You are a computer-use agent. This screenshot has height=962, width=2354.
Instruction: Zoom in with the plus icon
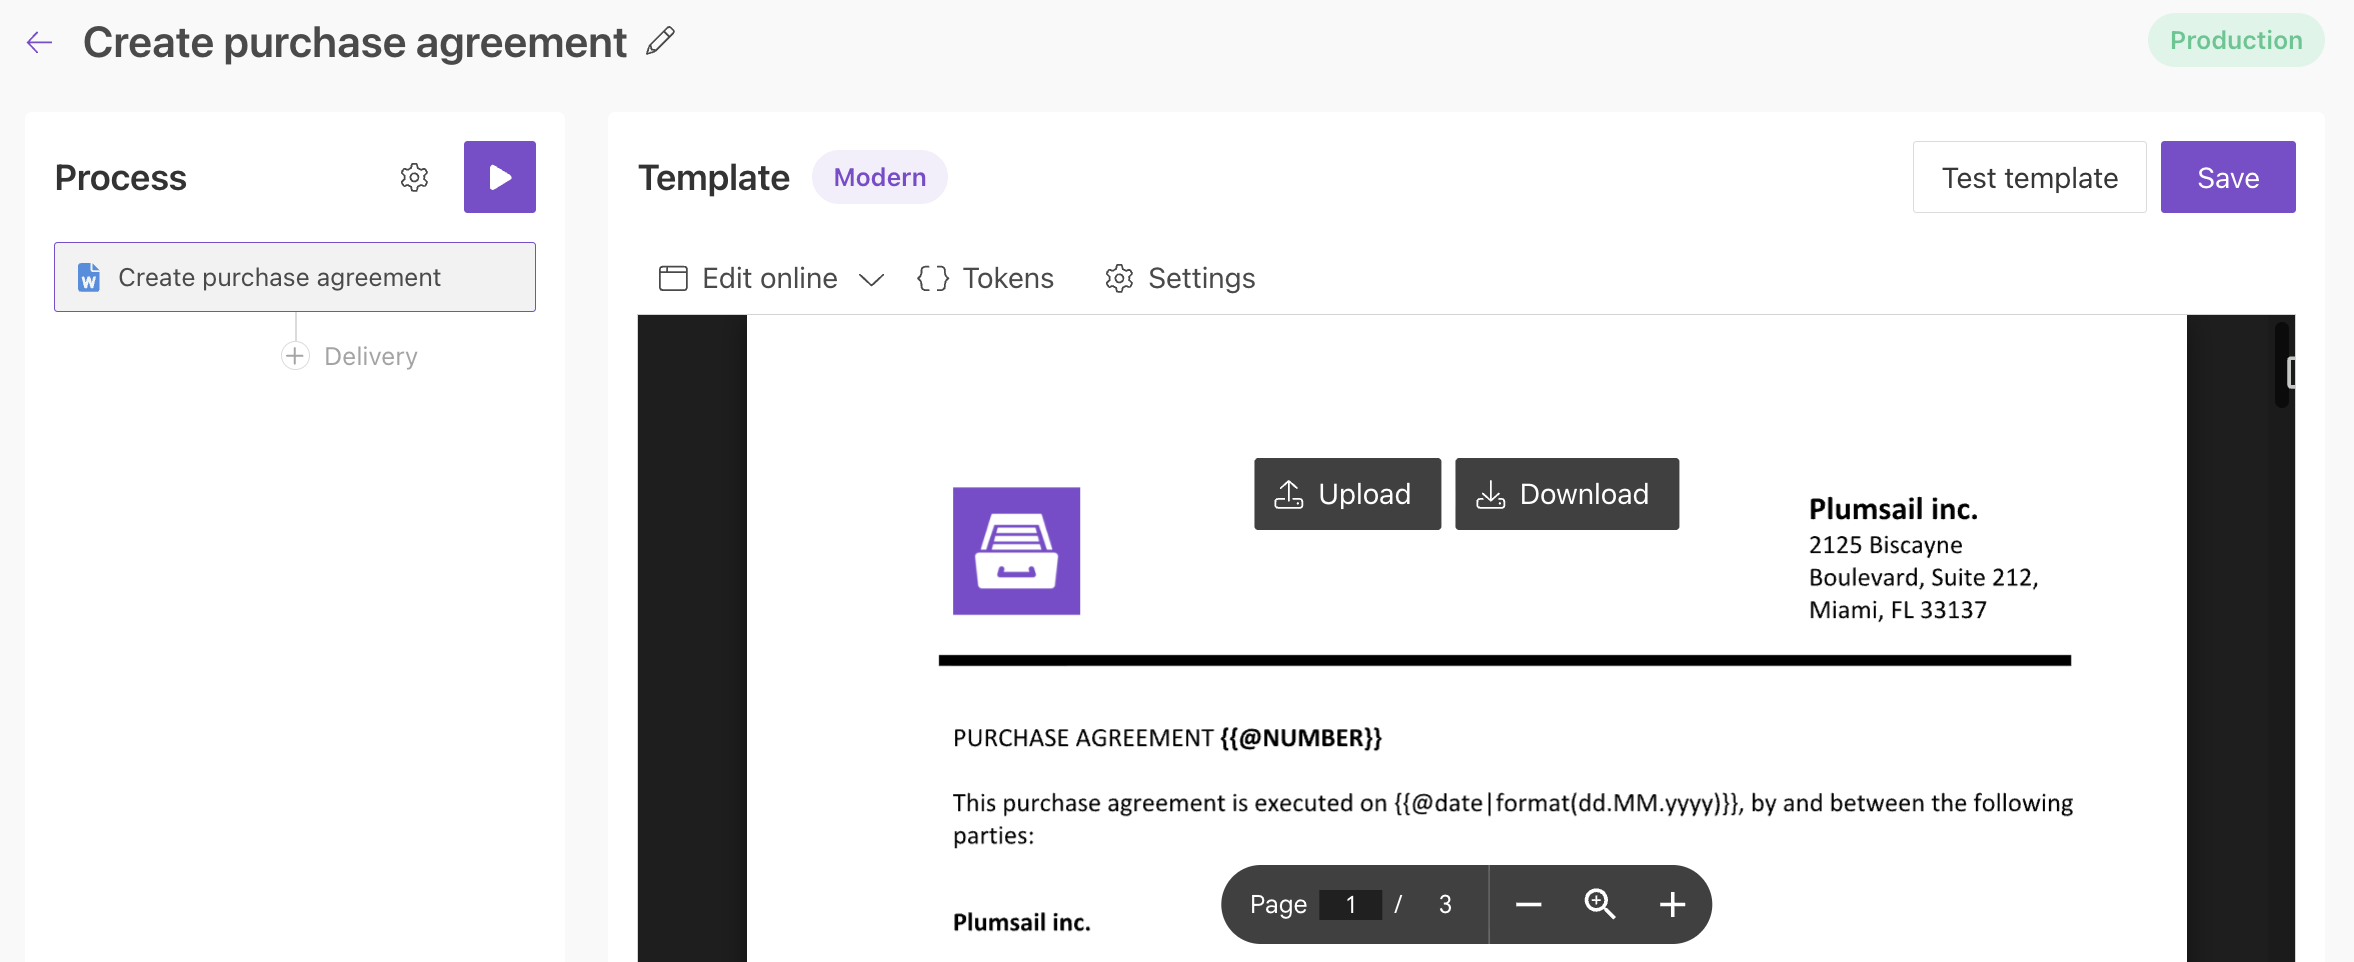point(1672,905)
